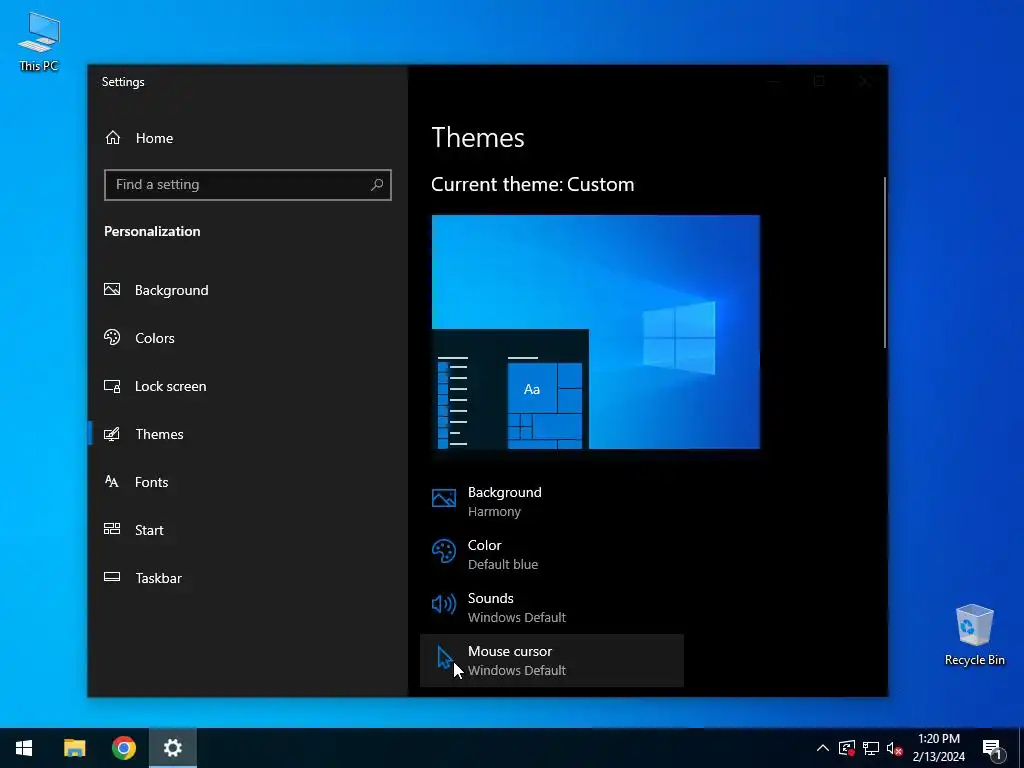The height and width of the screenshot is (768, 1024).
Task: Open the network tray icon
Action: 871,748
